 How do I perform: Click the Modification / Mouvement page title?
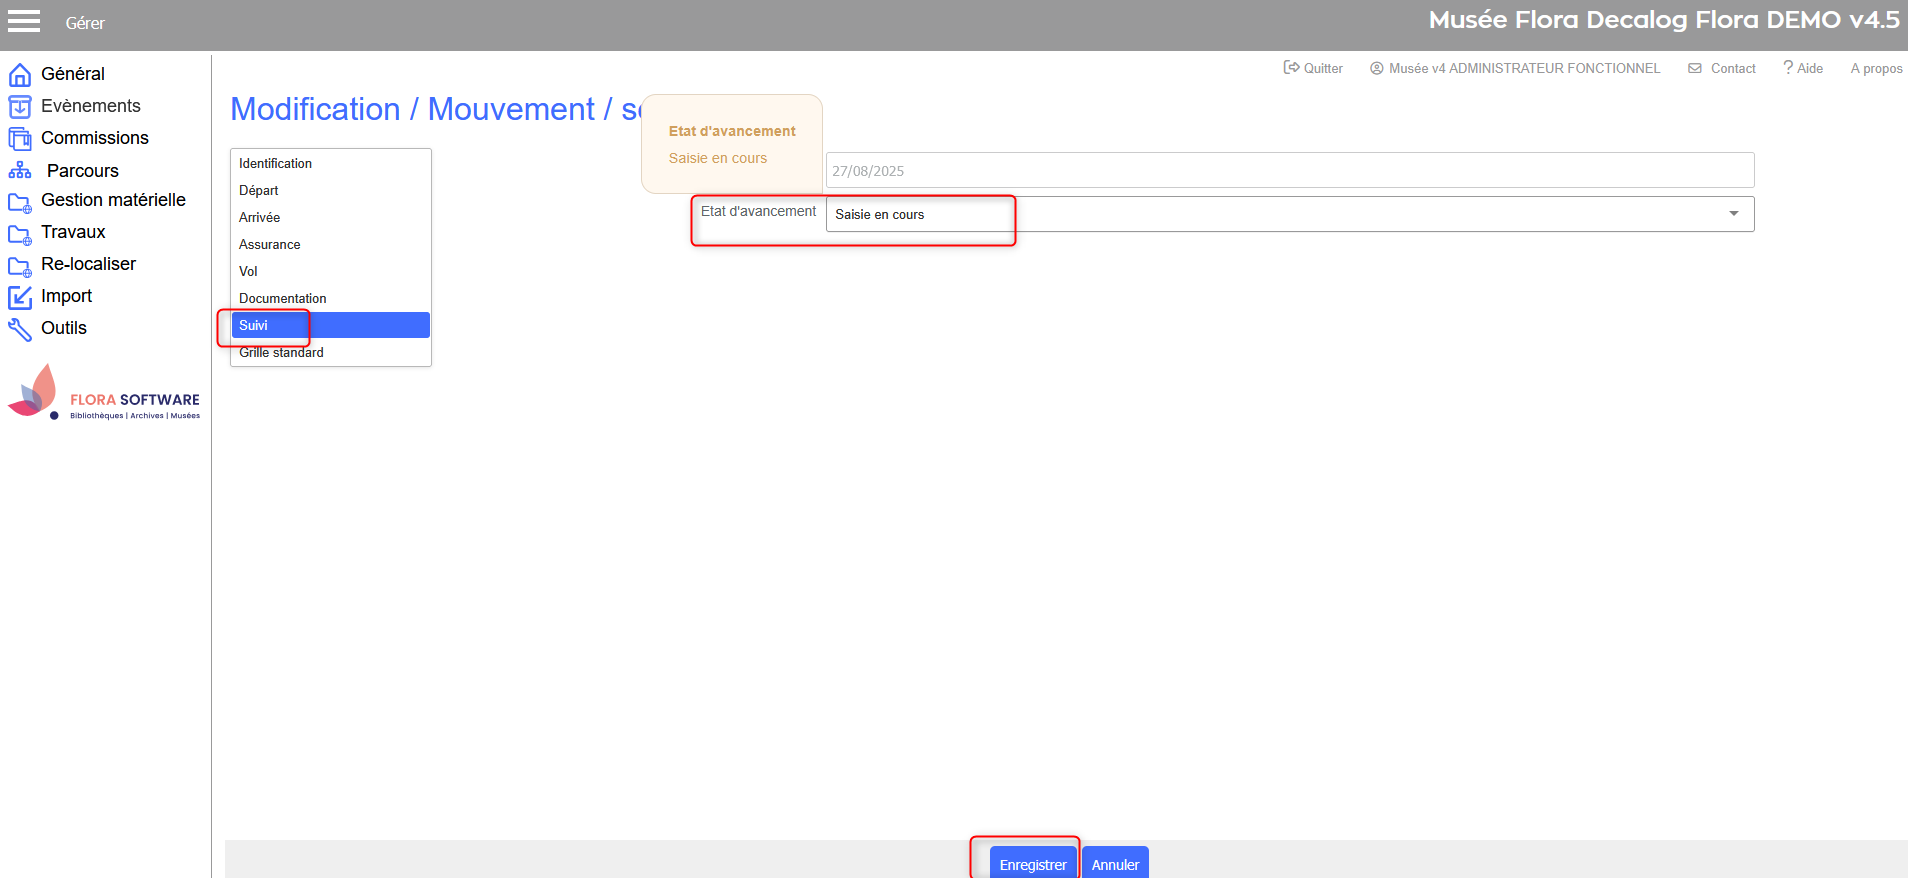[436, 109]
